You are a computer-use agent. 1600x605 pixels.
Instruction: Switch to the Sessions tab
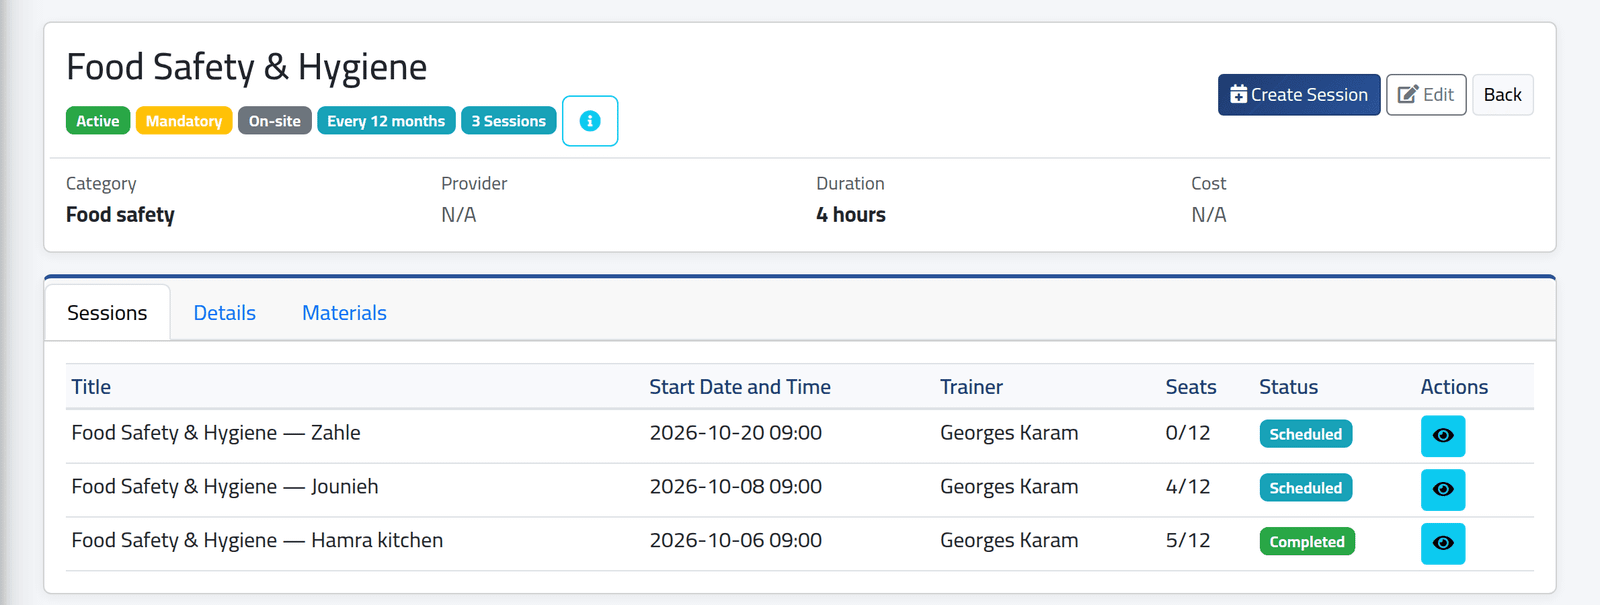coord(107,313)
